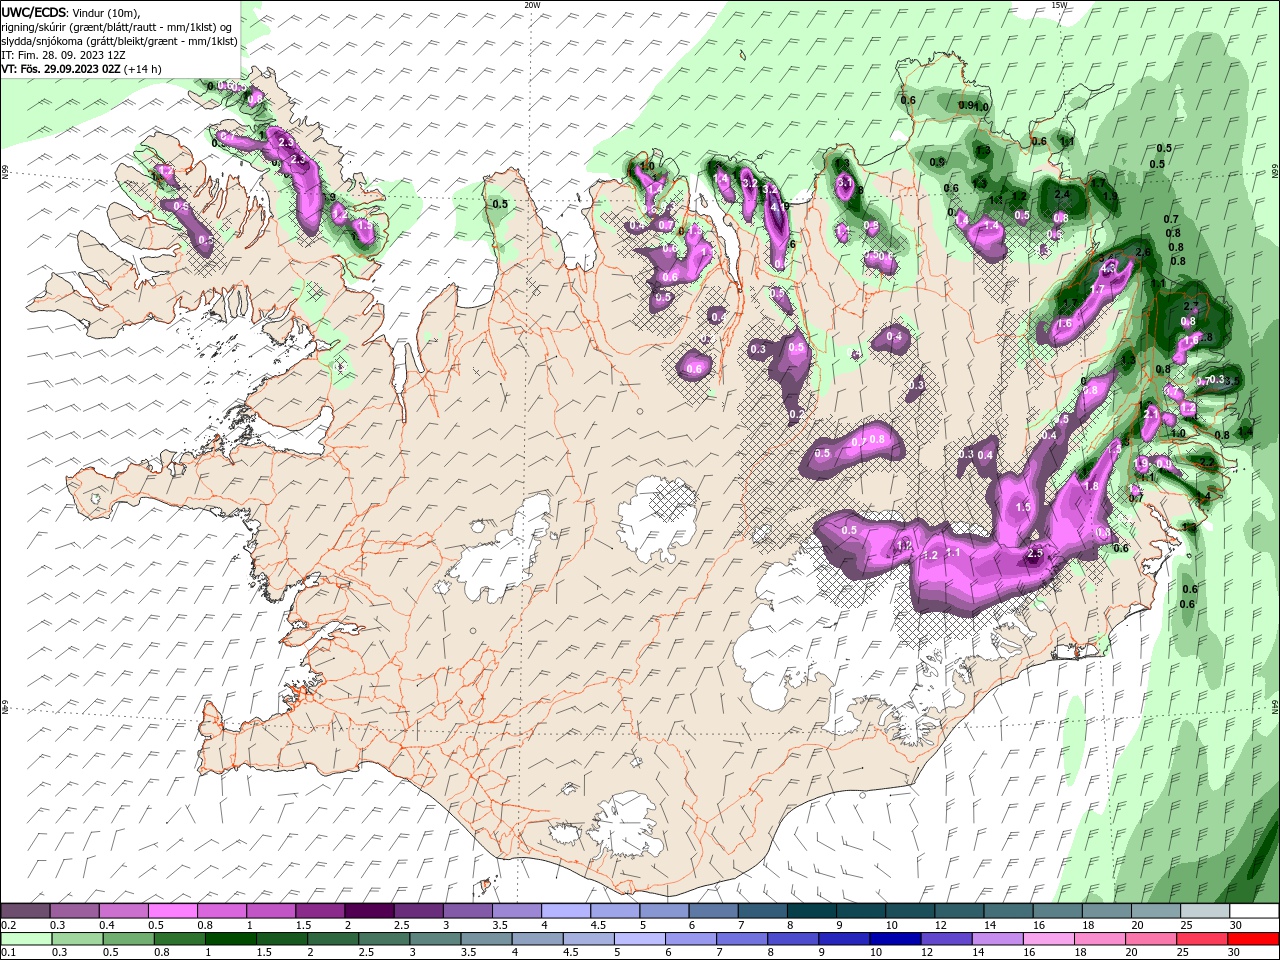Click the '2.7' value on the east coast
The width and height of the screenshot is (1280, 960).
(x=1191, y=306)
